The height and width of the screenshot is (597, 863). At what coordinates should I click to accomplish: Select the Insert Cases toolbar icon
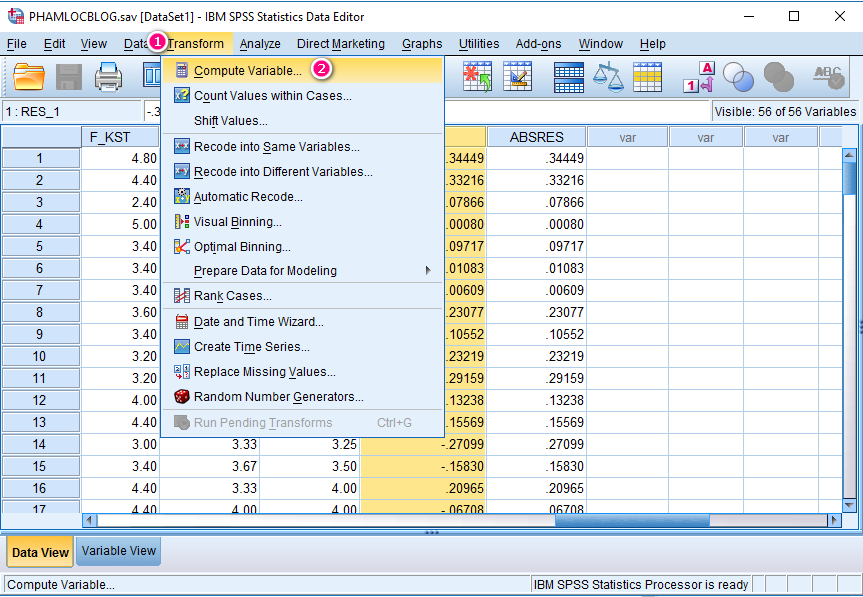pyautogui.click(x=477, y=76)
